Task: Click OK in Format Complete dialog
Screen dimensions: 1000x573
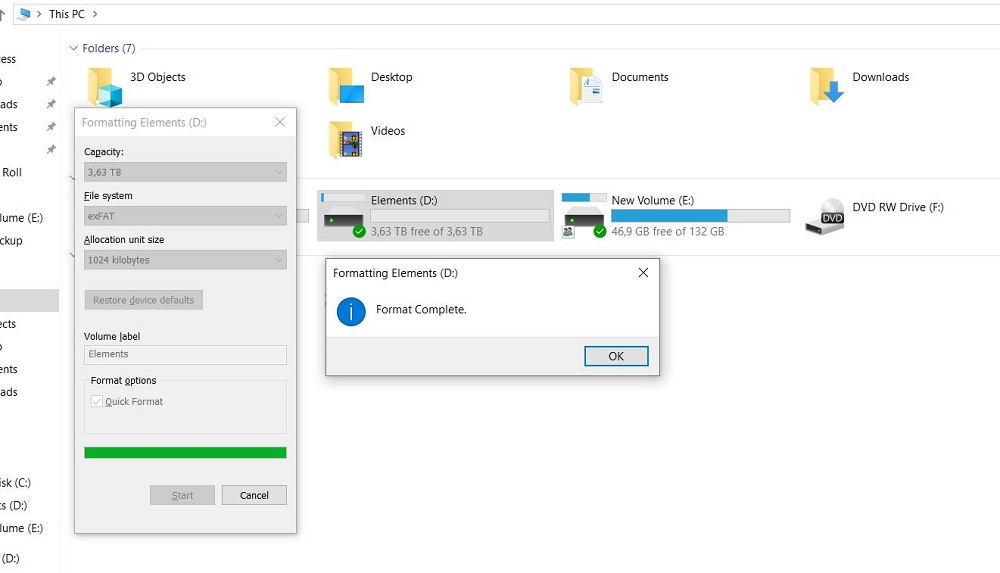Action: click(616, 356)
